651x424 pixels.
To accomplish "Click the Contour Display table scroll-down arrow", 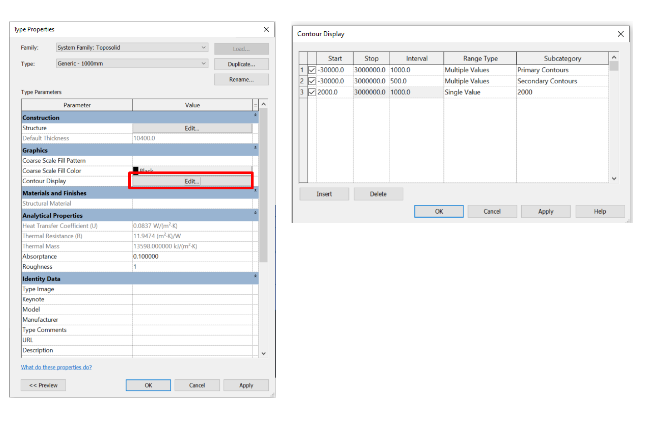I will point(614,178).
